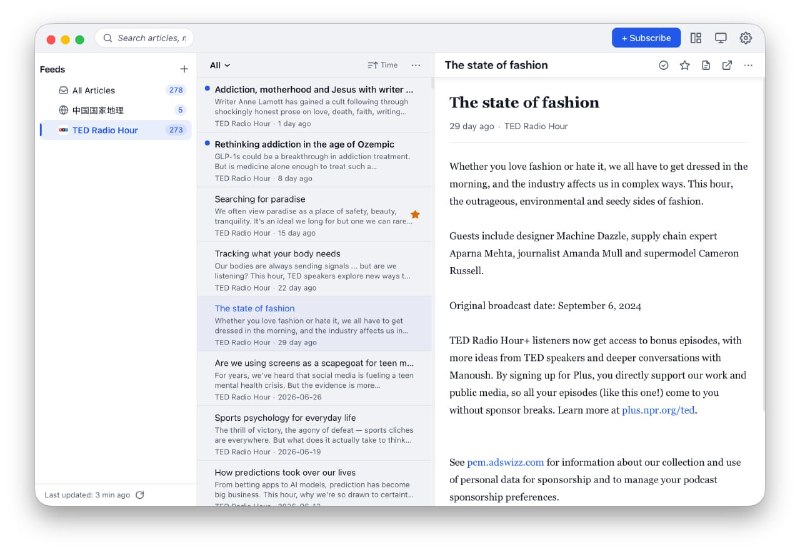Follow the plus.npr.org/ted link
This screenshot has width=800, height=552.
658,410
